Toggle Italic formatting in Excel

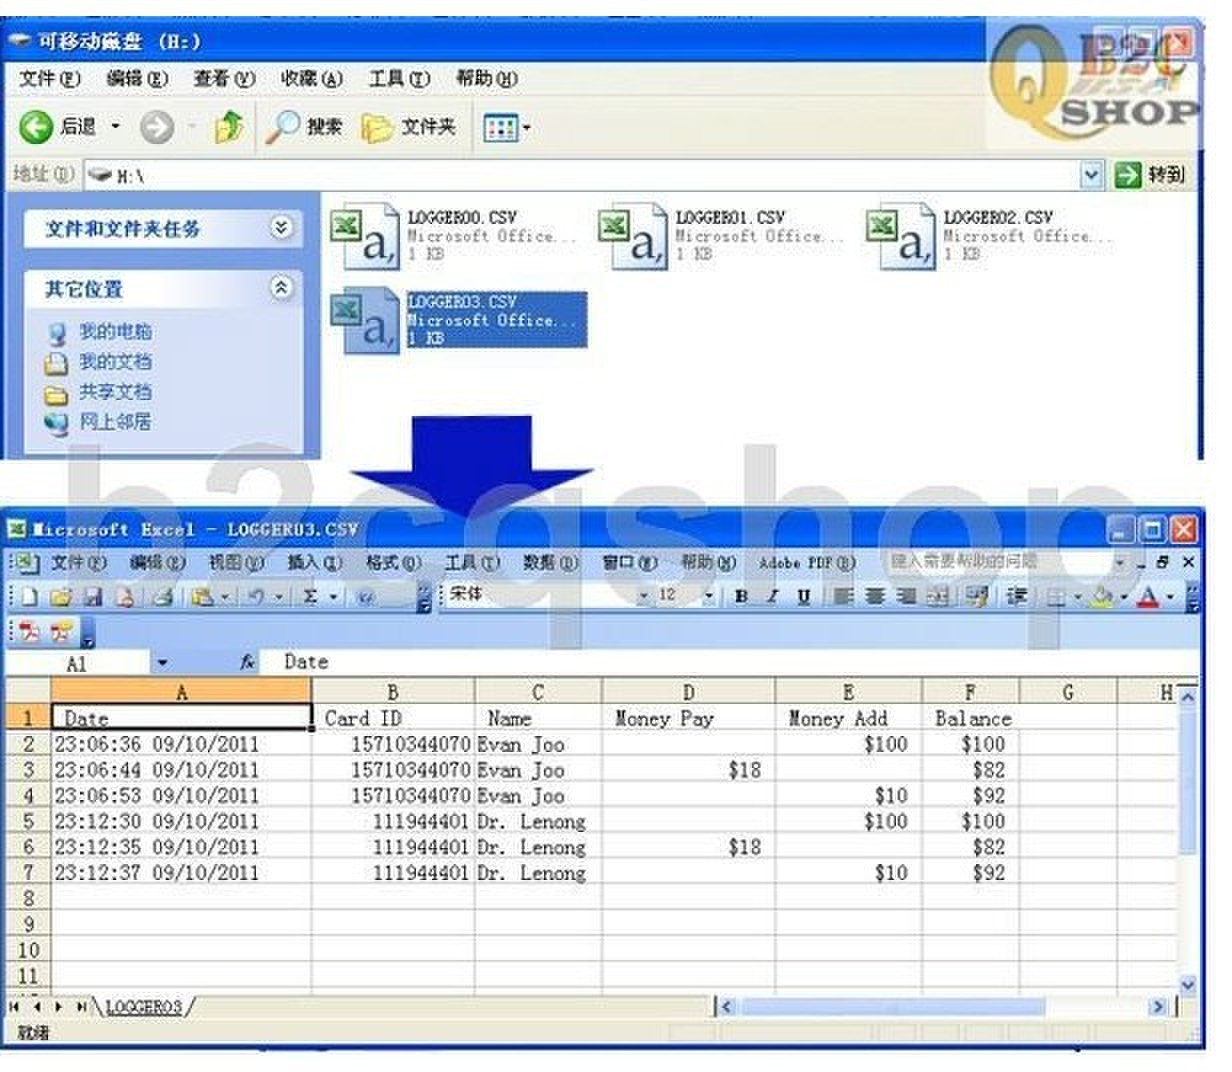coord(772,597)
